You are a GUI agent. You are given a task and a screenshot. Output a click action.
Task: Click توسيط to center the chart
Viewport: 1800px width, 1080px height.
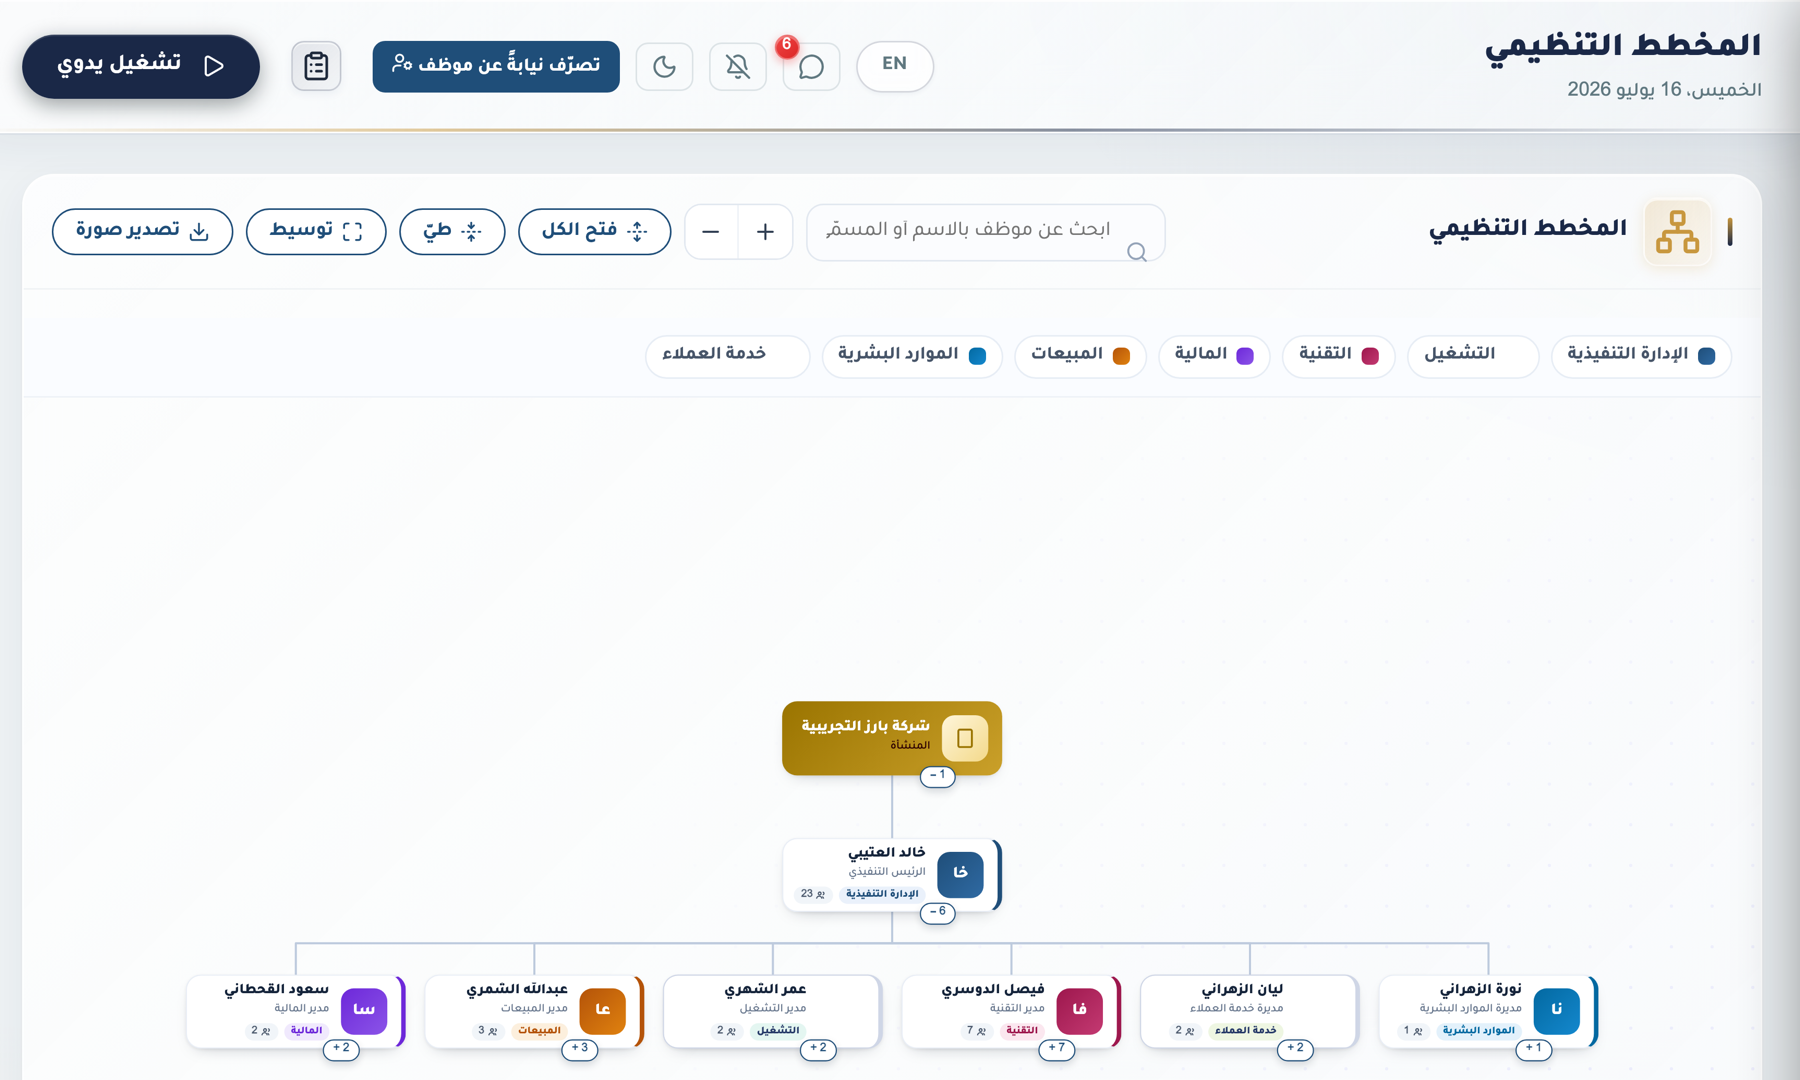coord(316,231)
